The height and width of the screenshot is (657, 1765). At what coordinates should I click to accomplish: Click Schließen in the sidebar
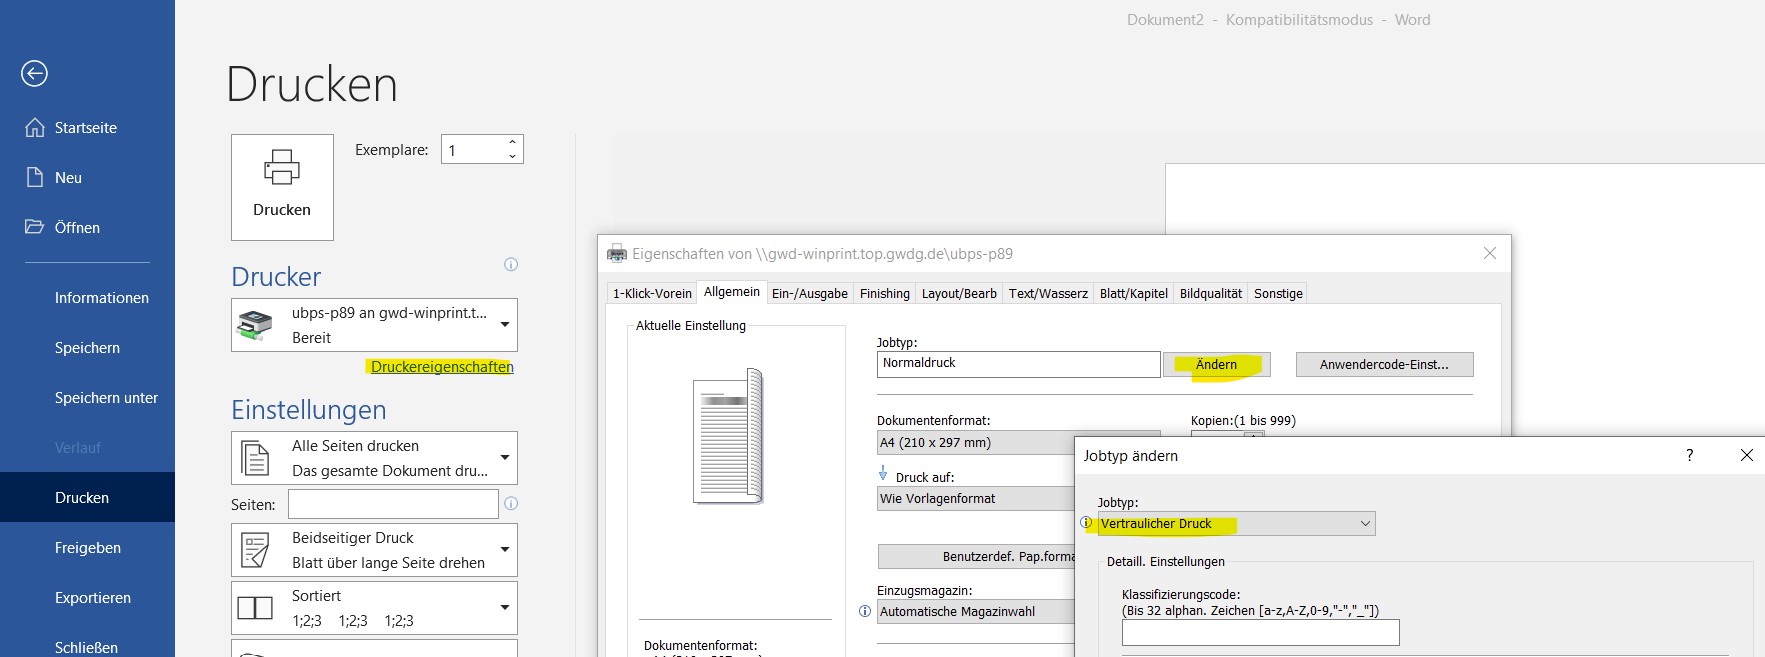coord(87,647)
